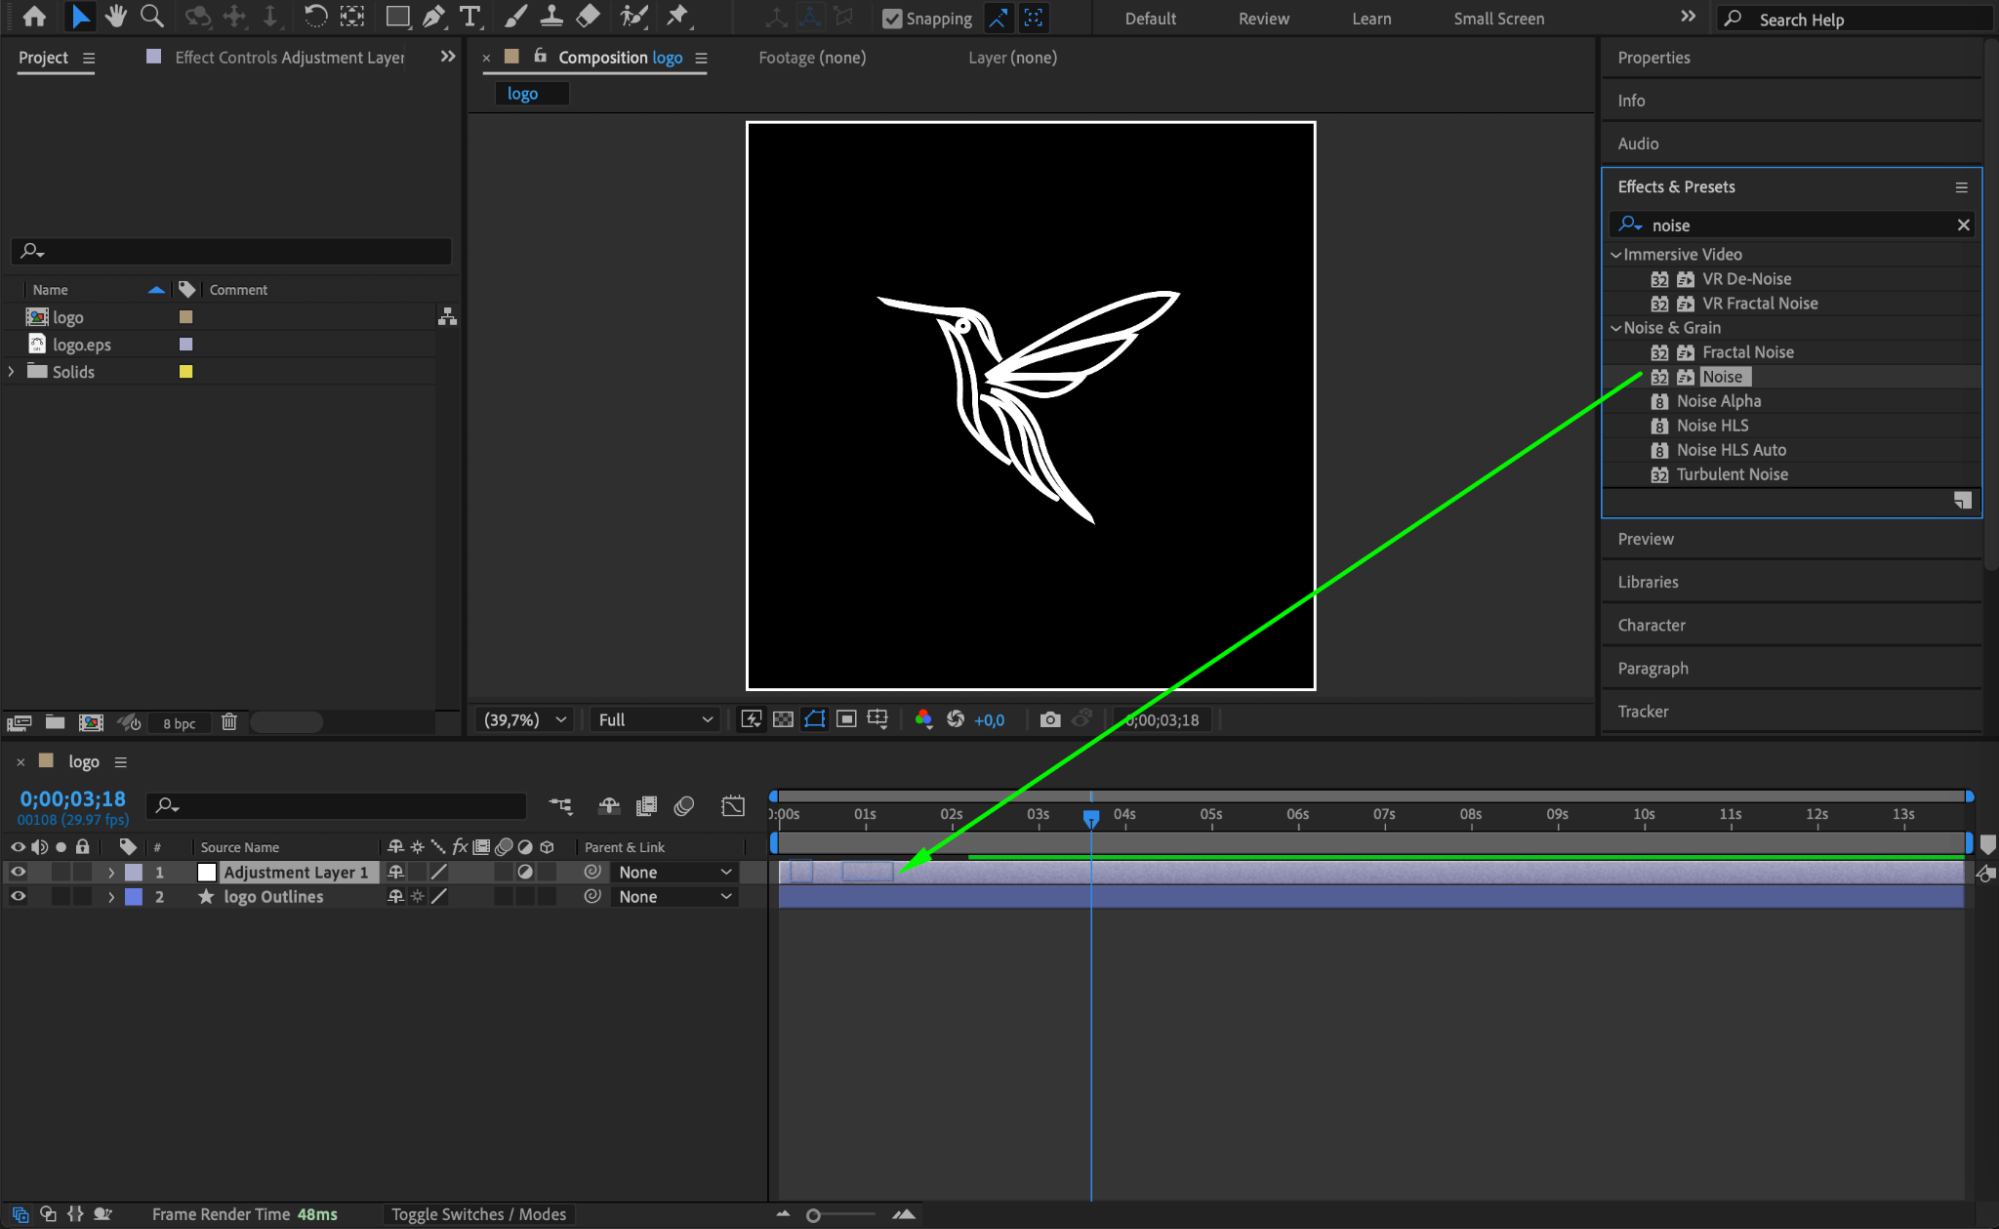
Task: Hide the Adjustment Layer 1 layer
Action: tap(18, 872)
